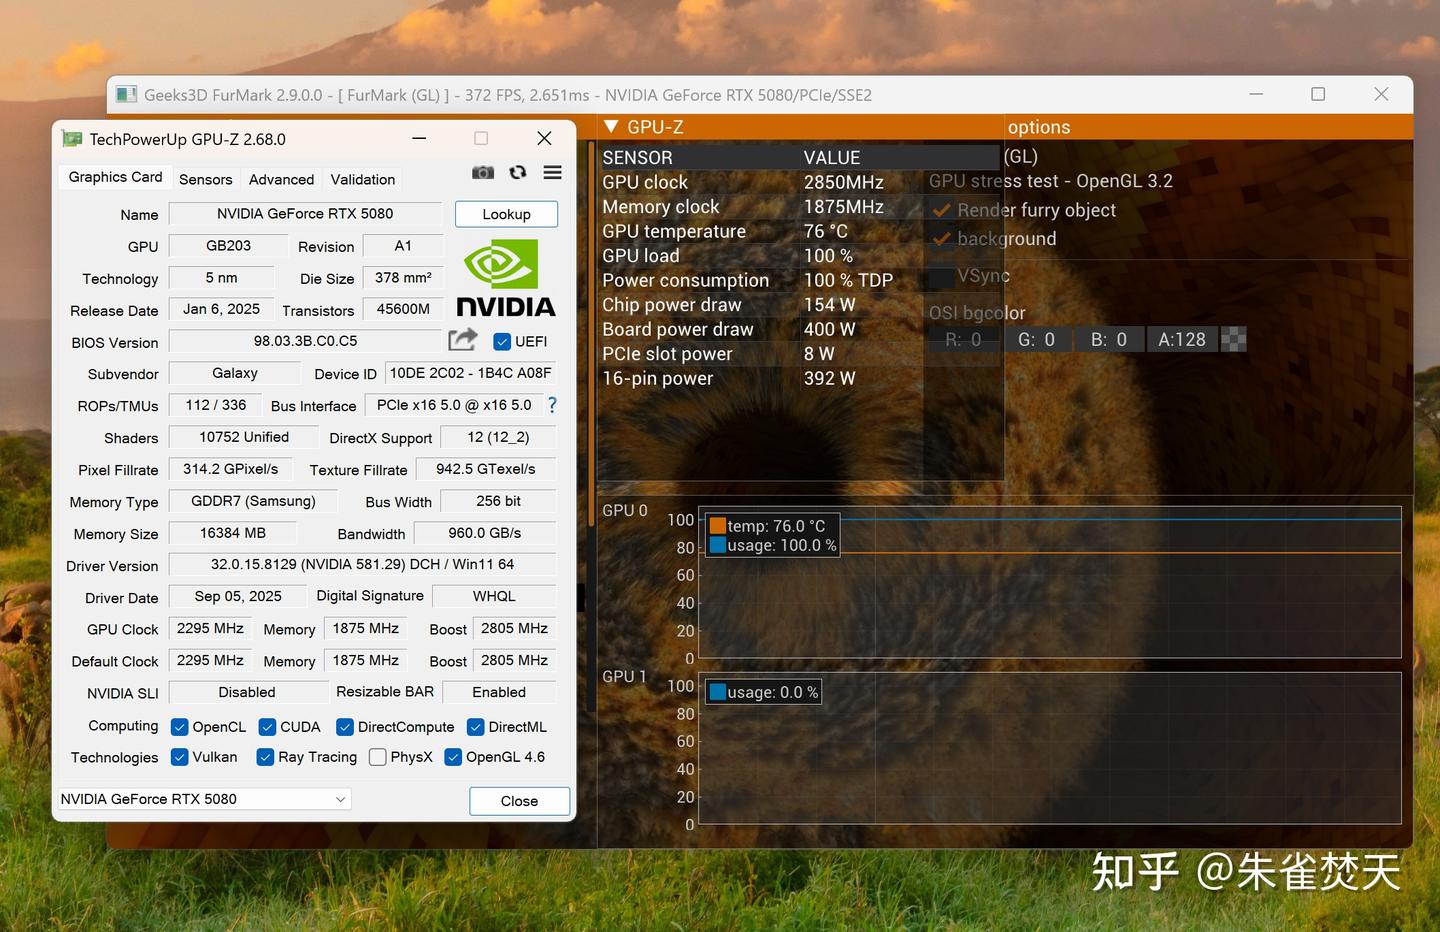The width and height of the screenshot is (1440, 932).
Task: Click the OSI bgcolor B value field
Action: click(1108, 340)
